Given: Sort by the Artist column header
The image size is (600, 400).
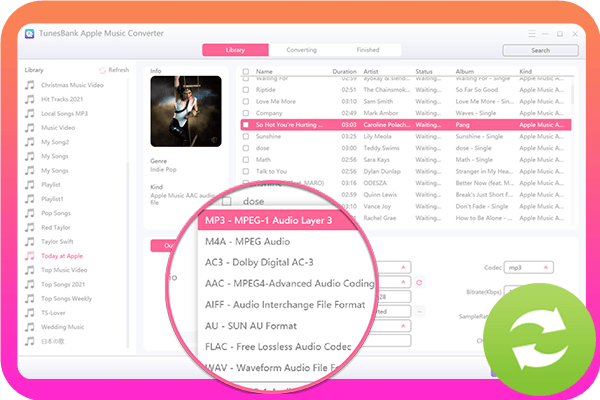Looking at the screenshot, I should (x=371, y=72).
